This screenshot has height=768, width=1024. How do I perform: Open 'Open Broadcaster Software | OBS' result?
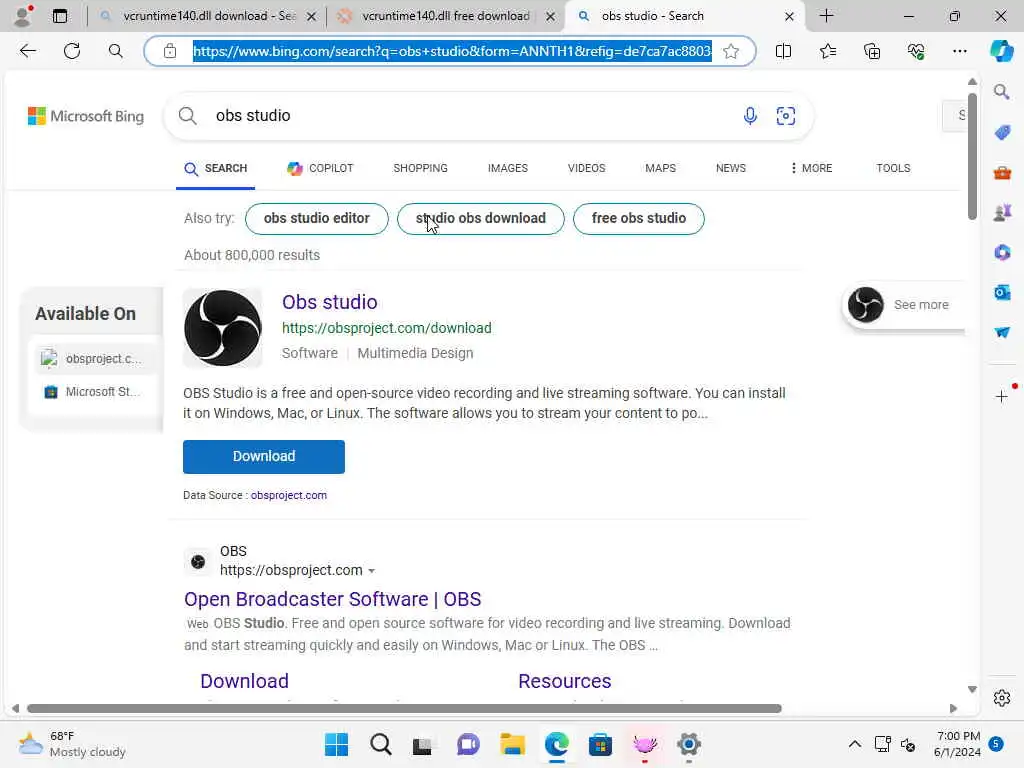tap(332, 599)
